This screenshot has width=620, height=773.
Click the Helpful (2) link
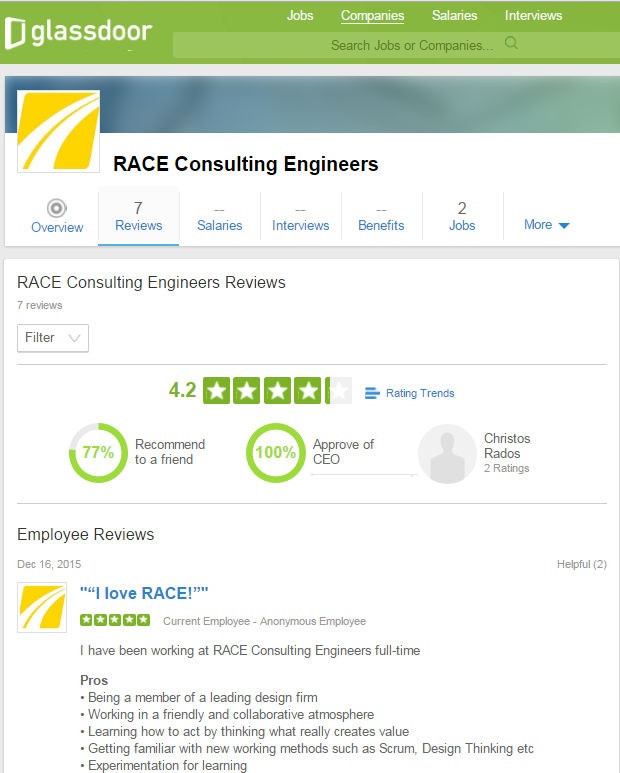click(582, 564)
